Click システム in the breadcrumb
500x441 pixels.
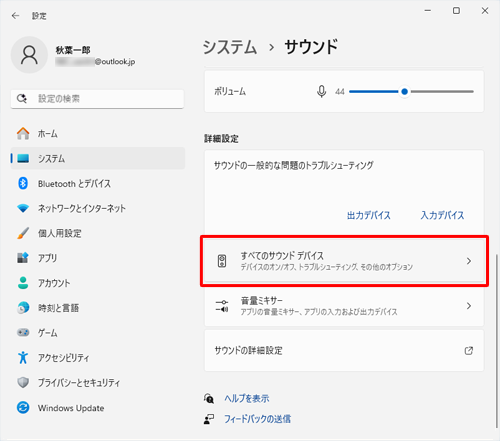230,47
